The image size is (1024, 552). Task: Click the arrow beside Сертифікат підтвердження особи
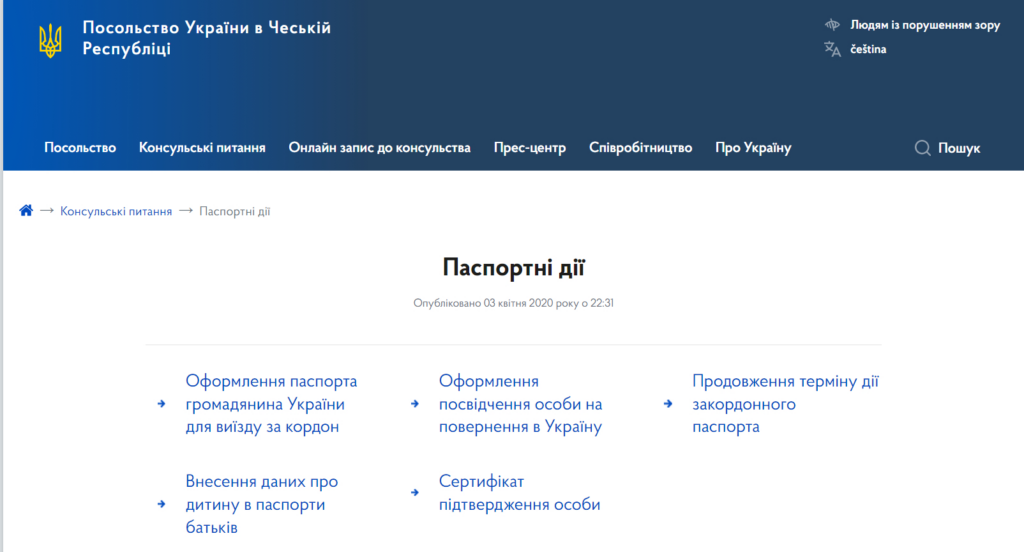[x=414, y=493]
